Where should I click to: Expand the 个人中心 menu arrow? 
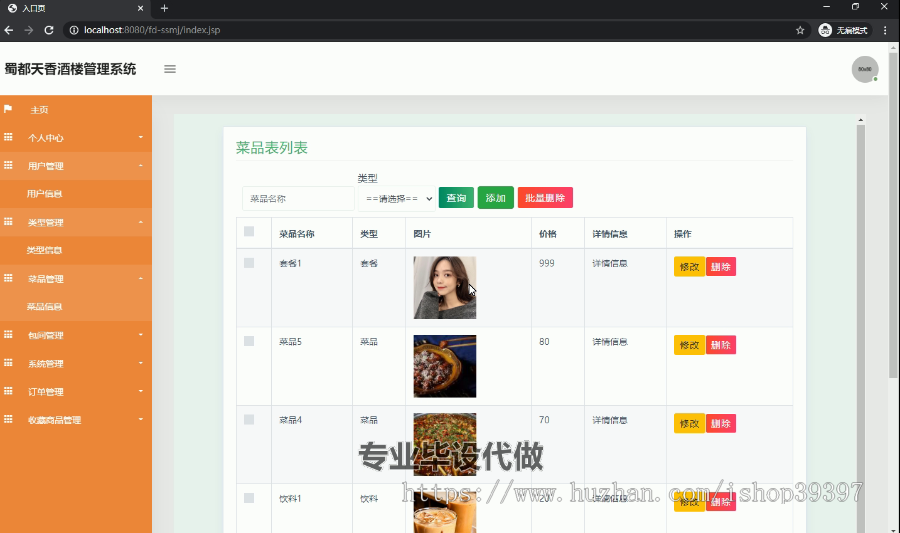(141, 137)
